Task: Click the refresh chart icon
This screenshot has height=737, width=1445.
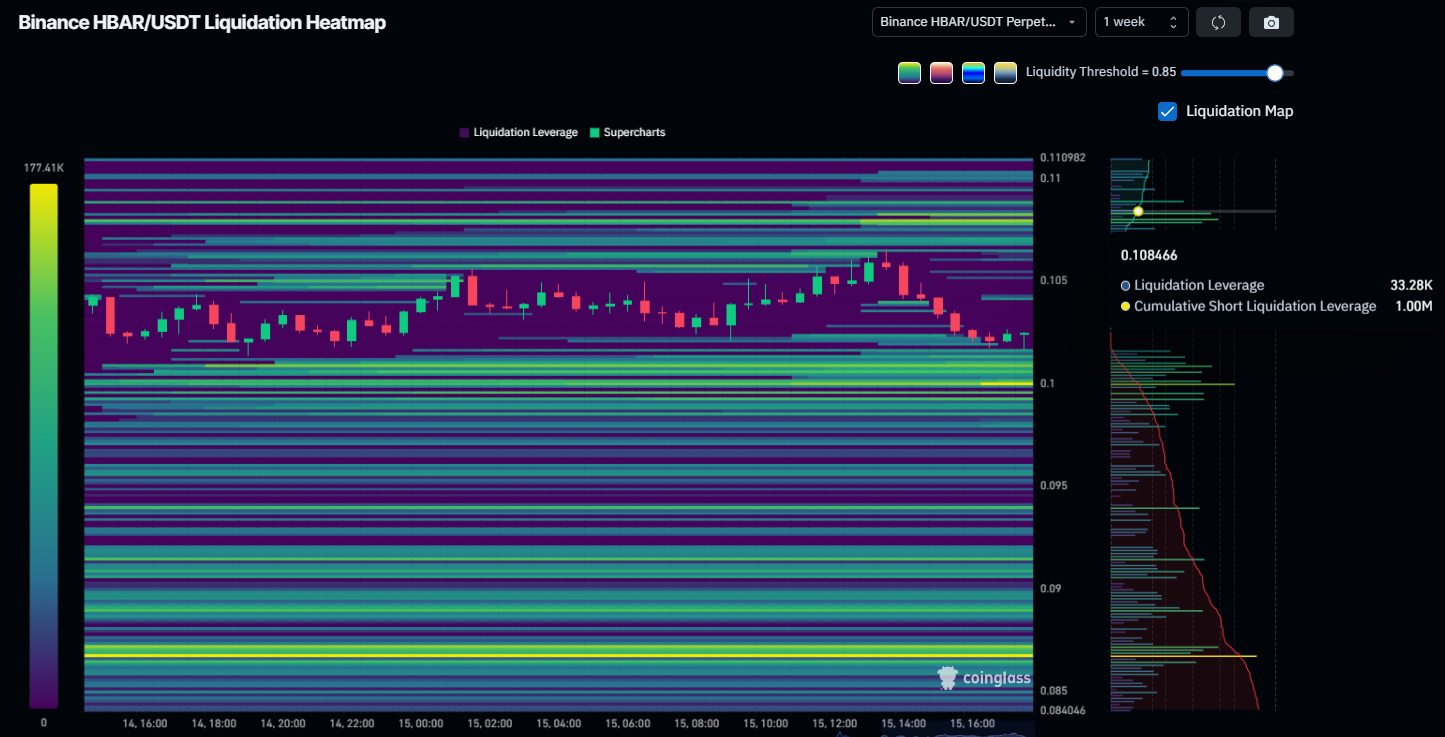Action: [1218, 21]
